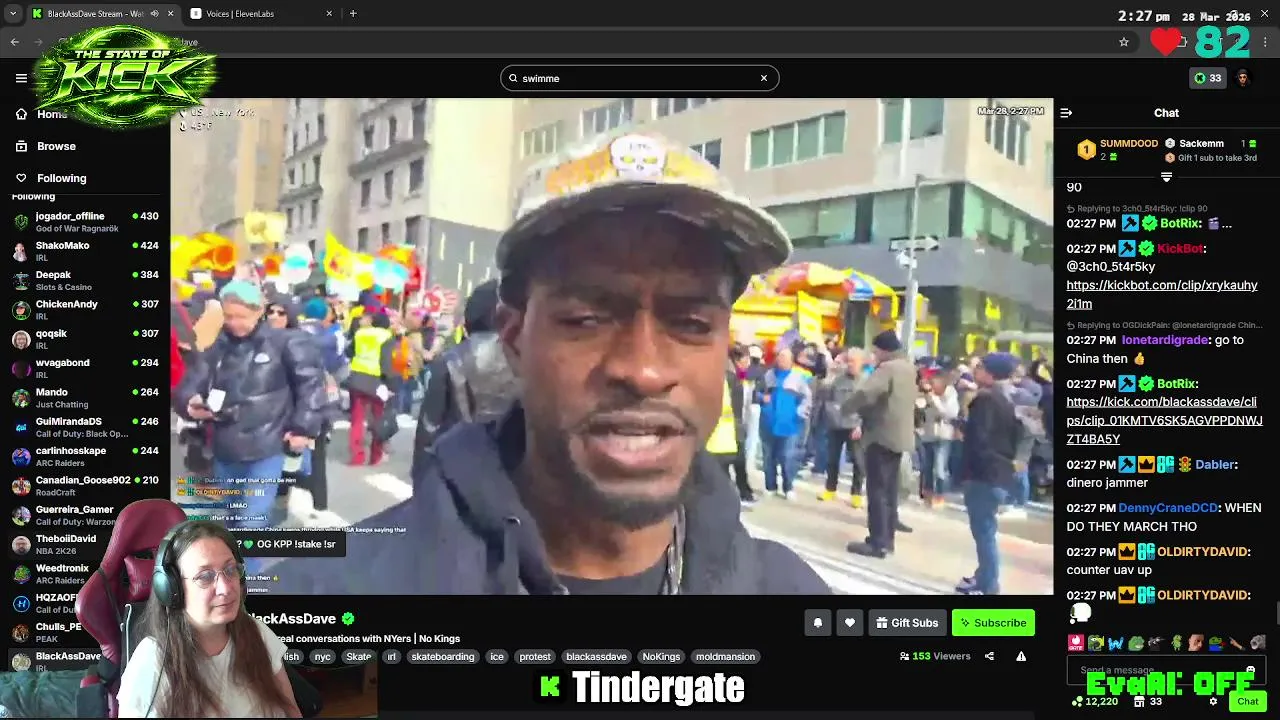Open the hamburger sidebar menu
This screenshot has width=1280, height=720.
pyautogui.click(x=21, y=78)
